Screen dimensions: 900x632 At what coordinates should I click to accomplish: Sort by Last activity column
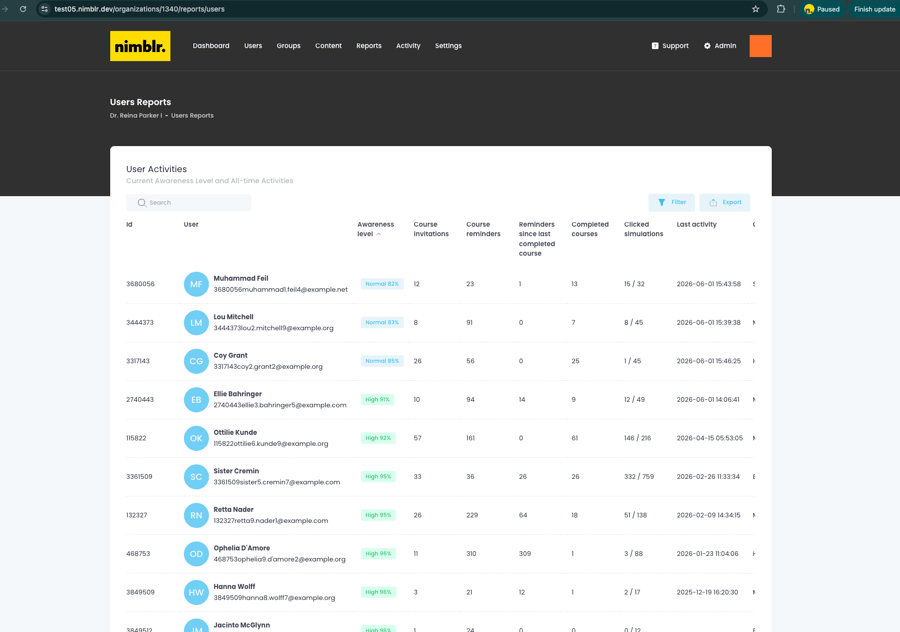pos(696,224)
